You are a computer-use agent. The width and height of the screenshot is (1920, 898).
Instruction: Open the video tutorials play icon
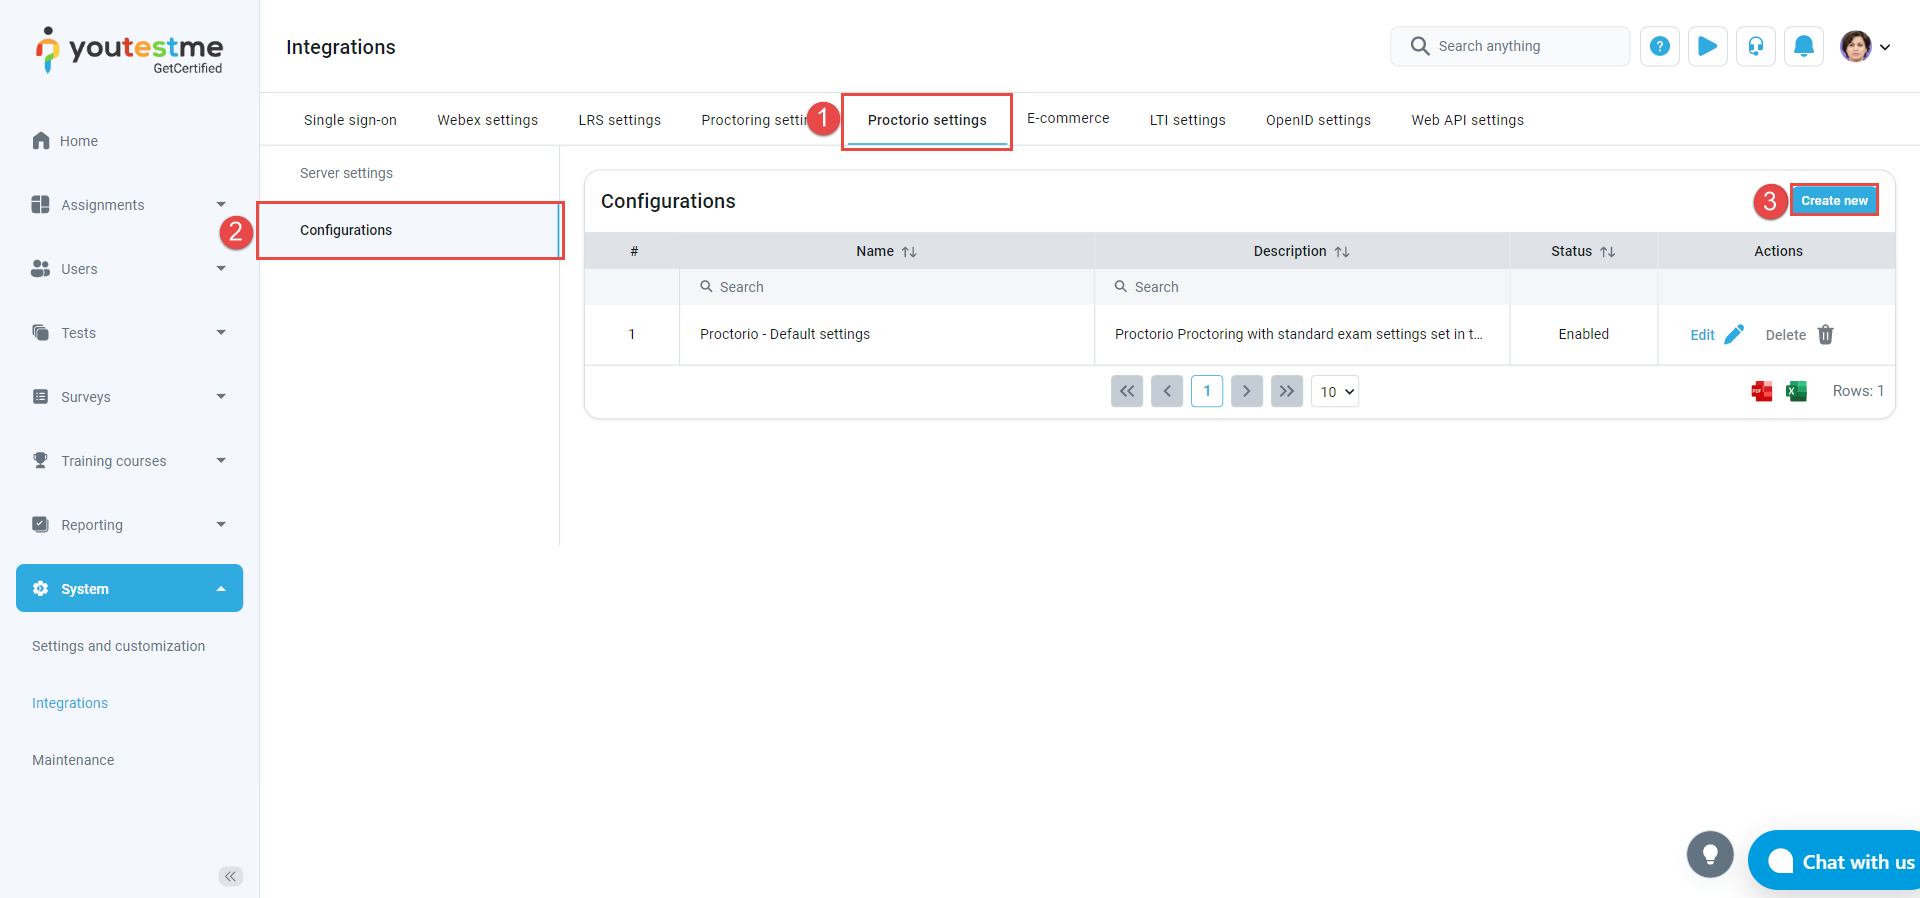[x=1707, y=47]
